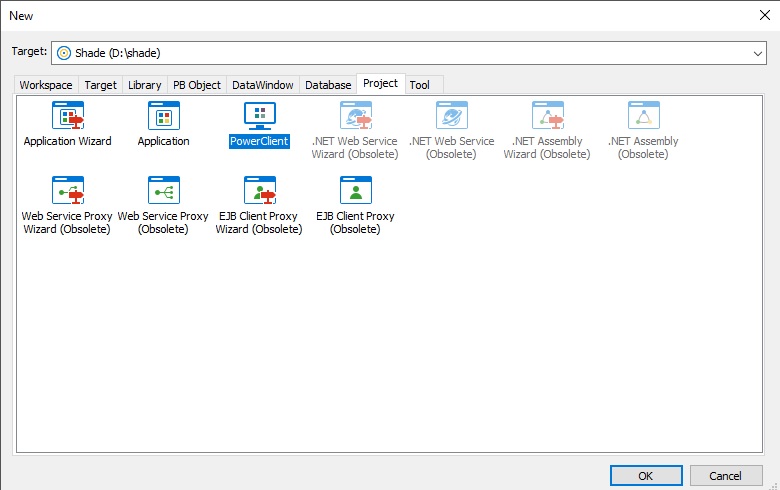The image size is (780, 490).
Task: Close the New dialog
Action: click(x=765, y=15)
